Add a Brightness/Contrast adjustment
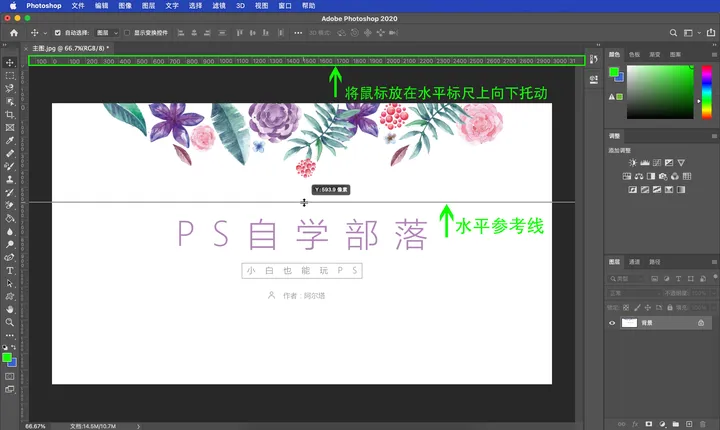Image resolution: width=720 pixels, height=430 pixels. pos(633,163)
